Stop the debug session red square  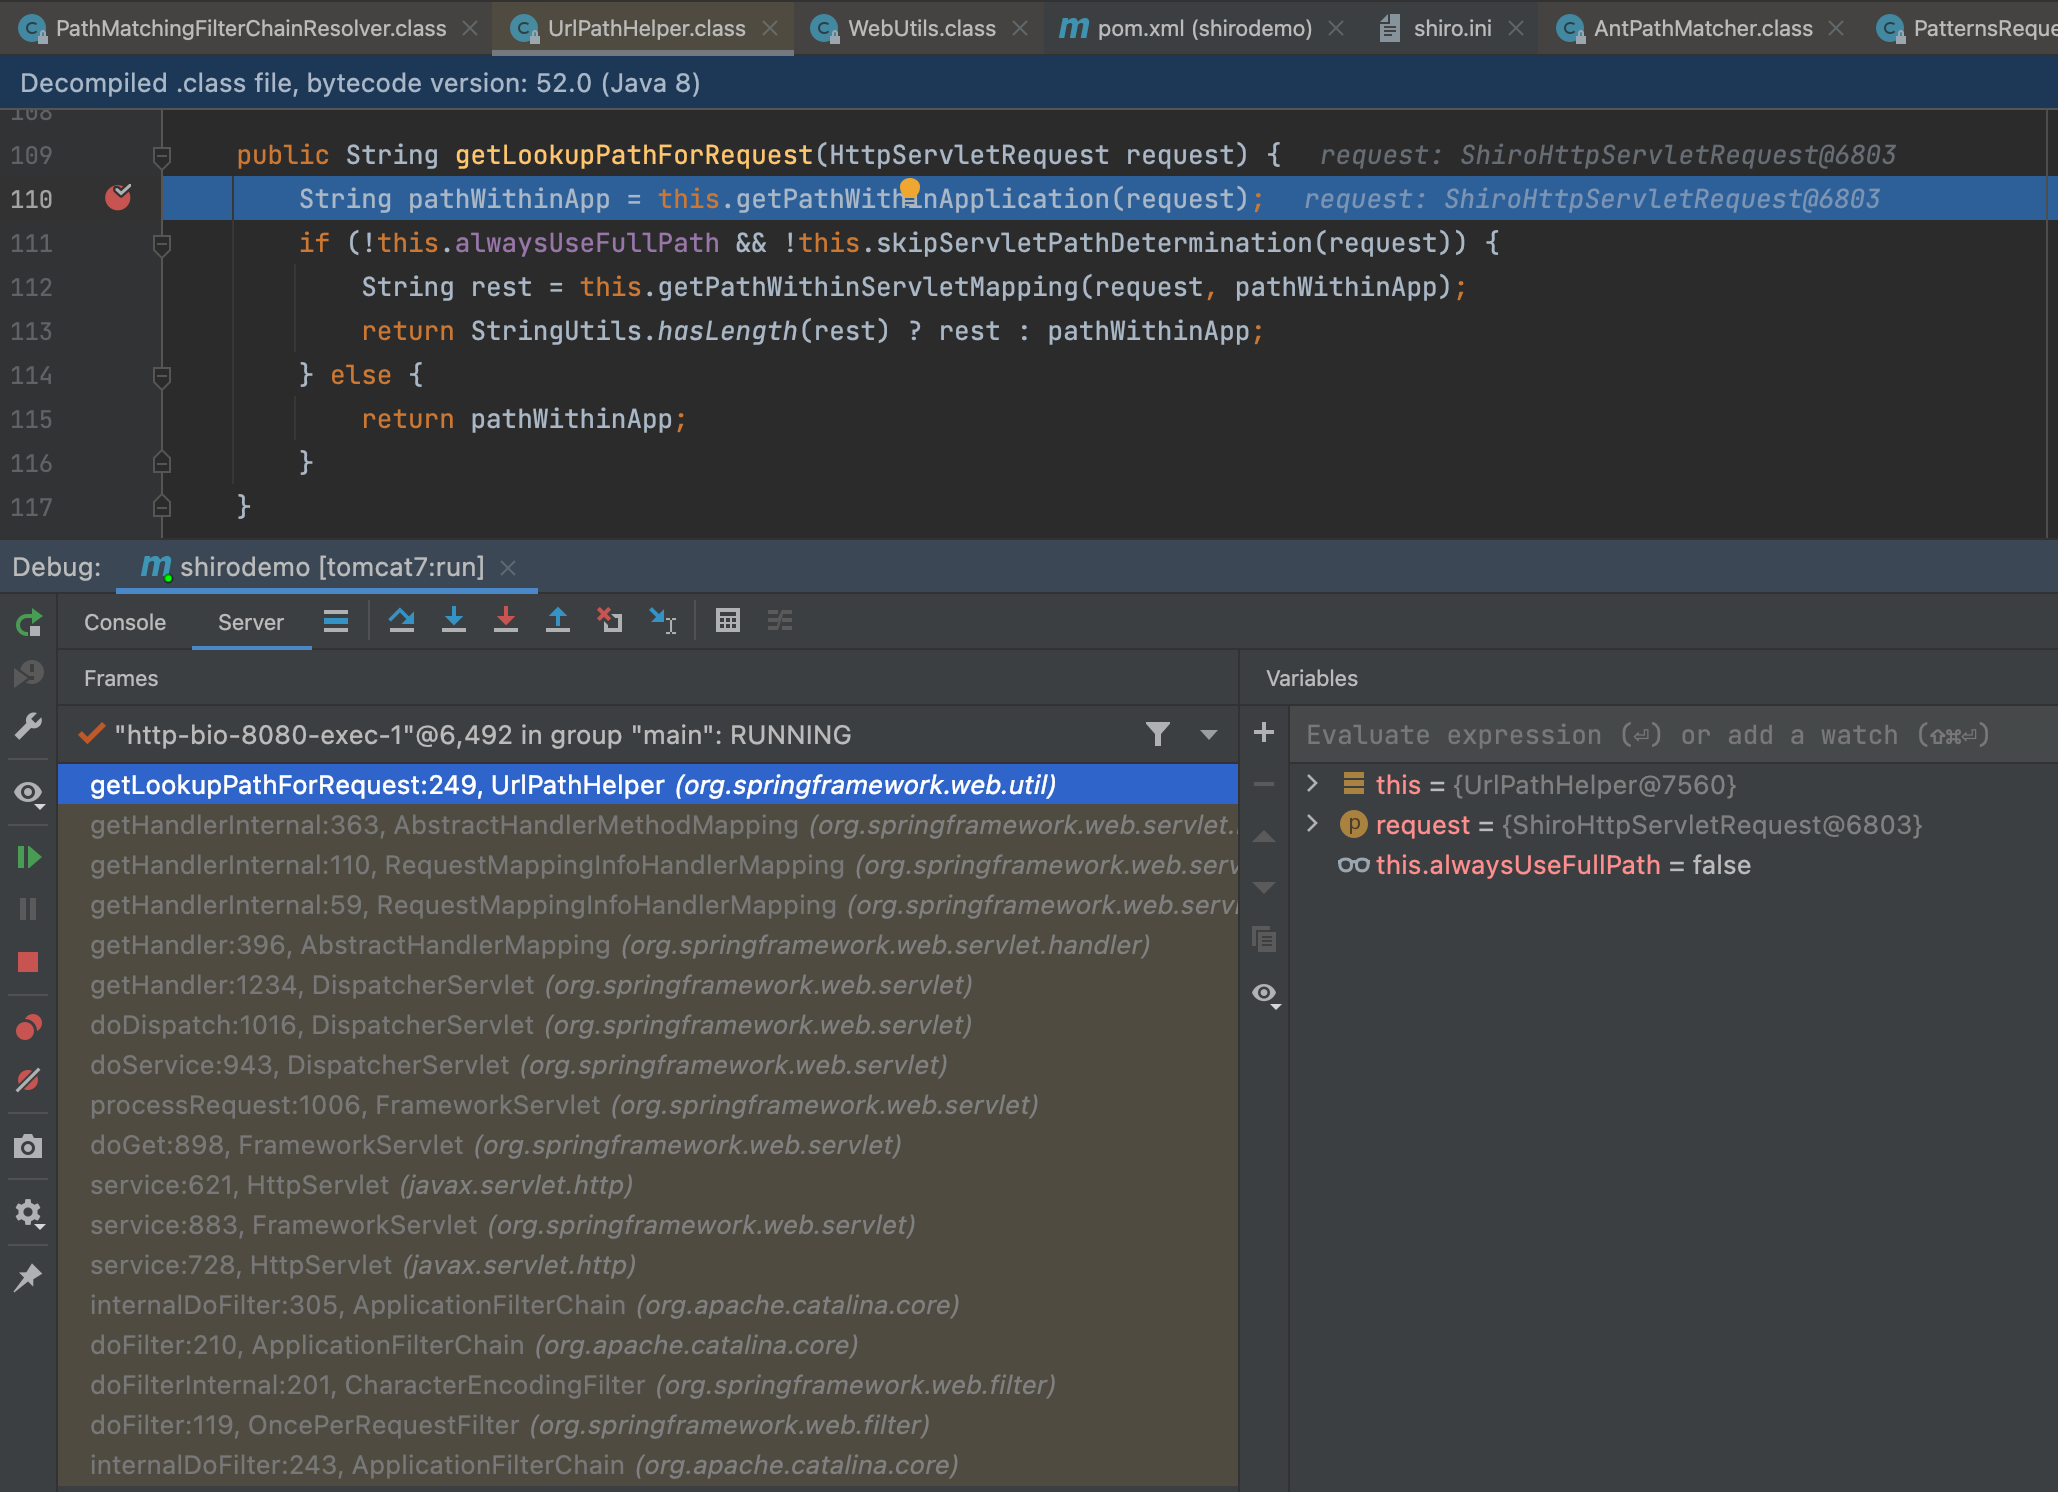pos(28,962)
